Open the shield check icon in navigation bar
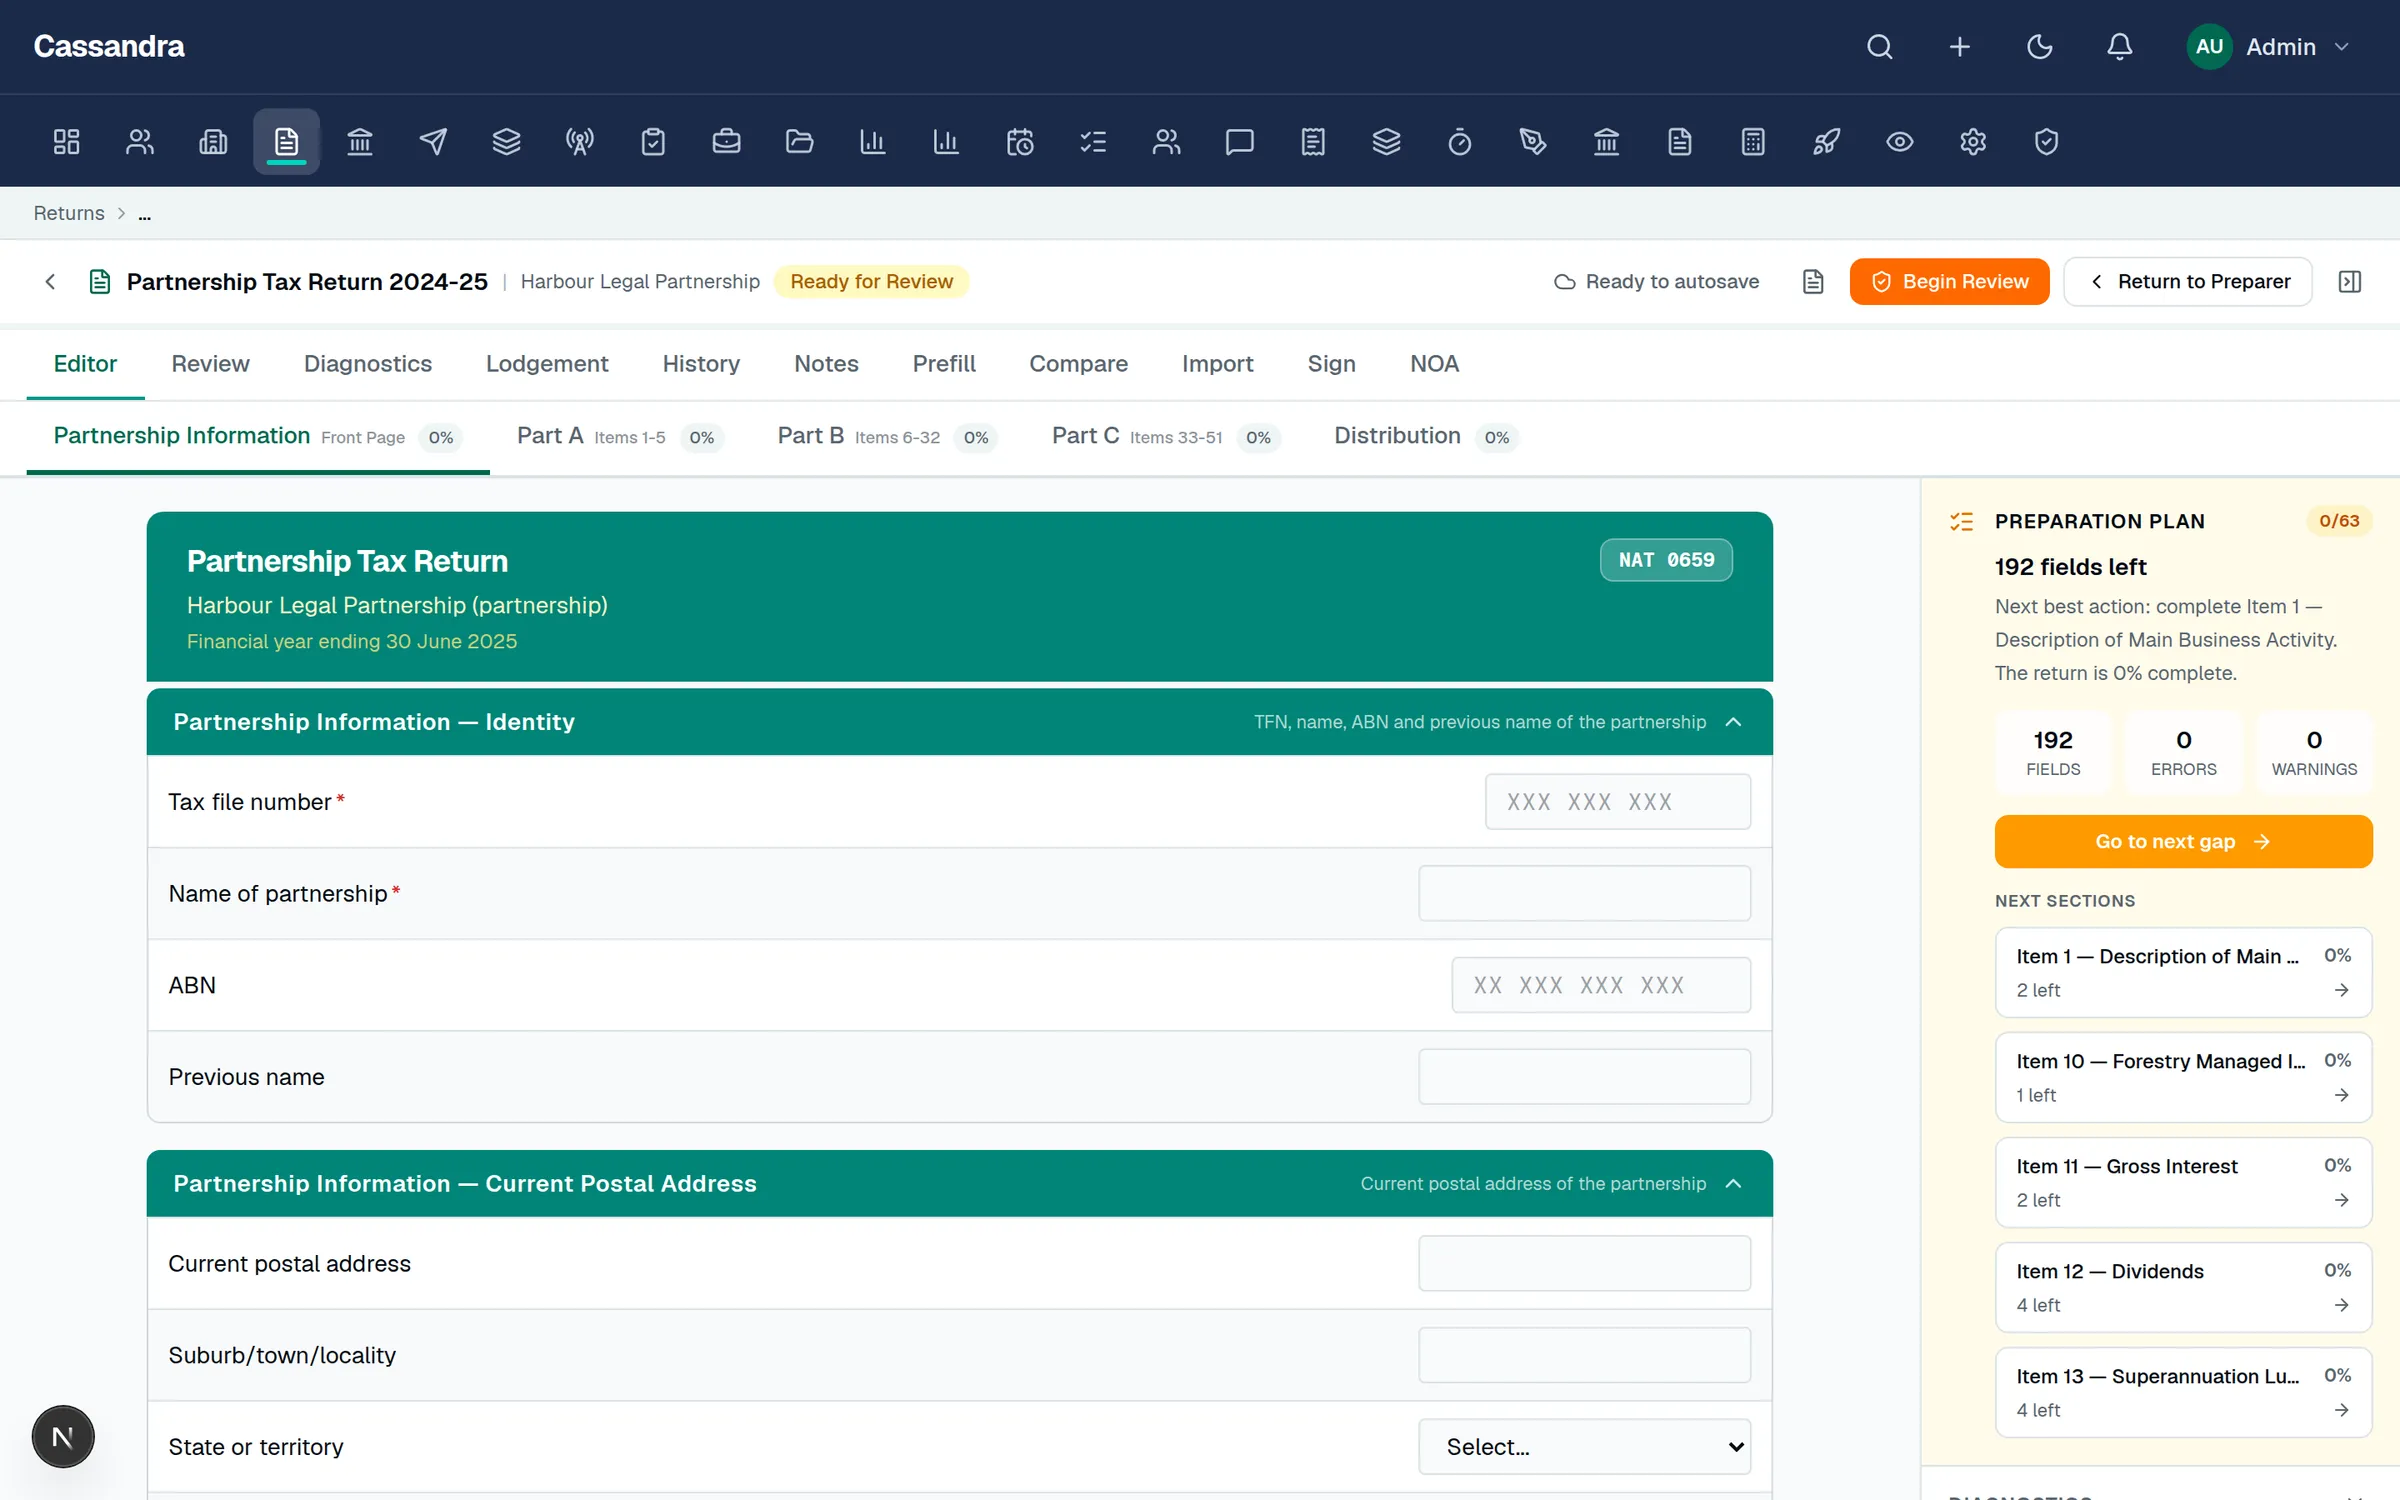The height and width of the screenshot is (1500, 2400). tap(2046, 142)
